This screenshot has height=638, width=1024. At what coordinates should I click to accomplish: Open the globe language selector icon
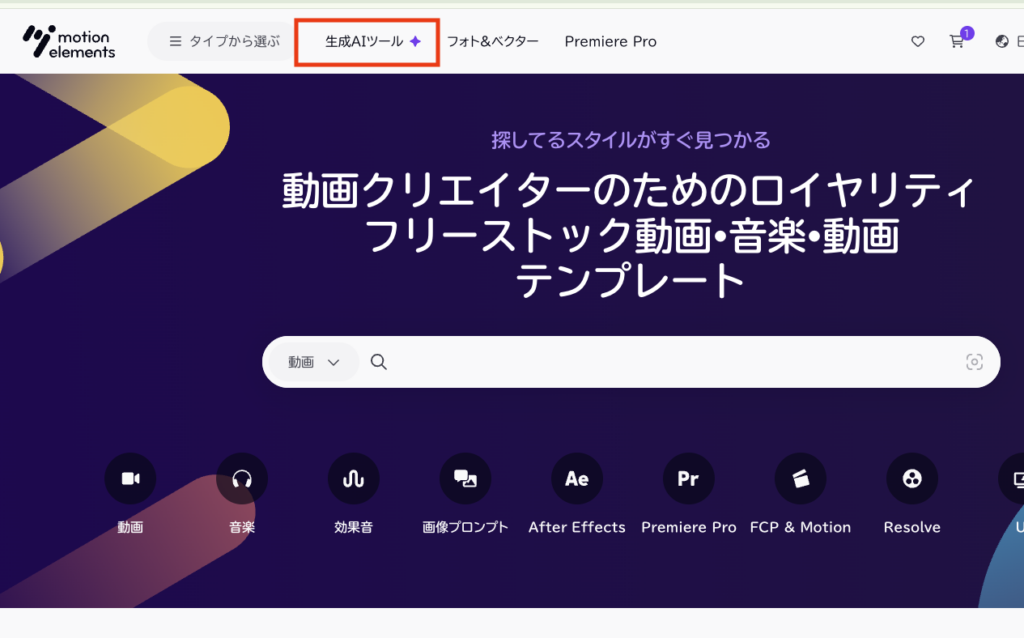(x=1002, y=42)
